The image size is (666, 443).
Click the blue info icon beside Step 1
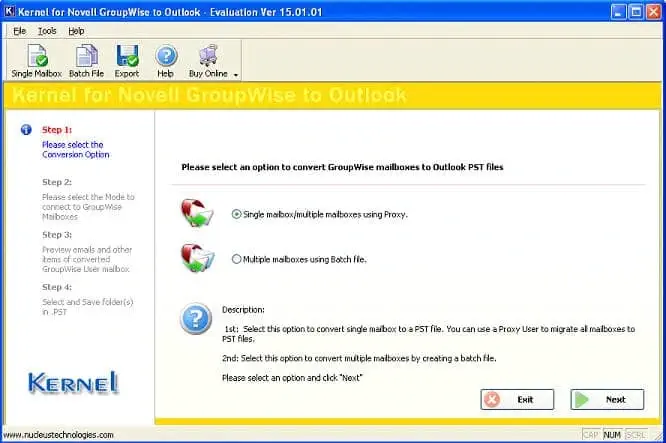(26, 130)
